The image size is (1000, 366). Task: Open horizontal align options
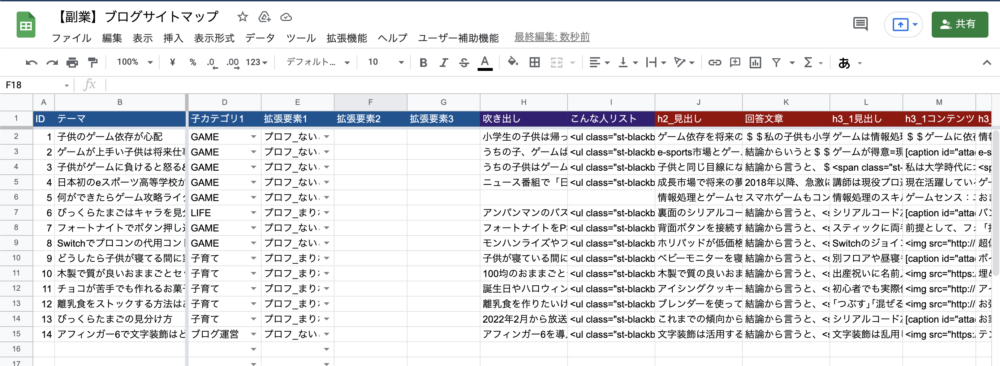[598, 62]
